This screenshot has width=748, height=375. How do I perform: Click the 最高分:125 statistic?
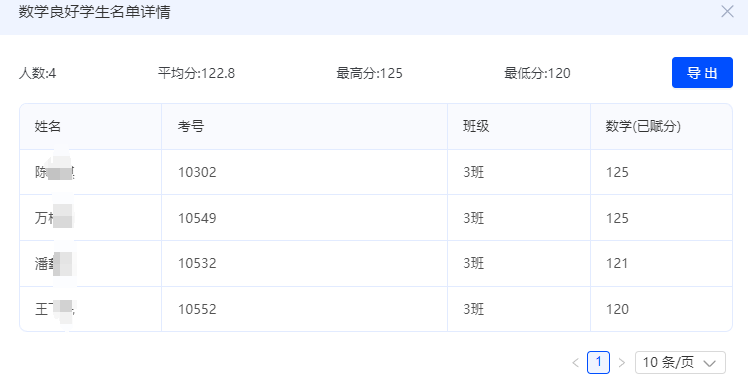coord(369,73)
